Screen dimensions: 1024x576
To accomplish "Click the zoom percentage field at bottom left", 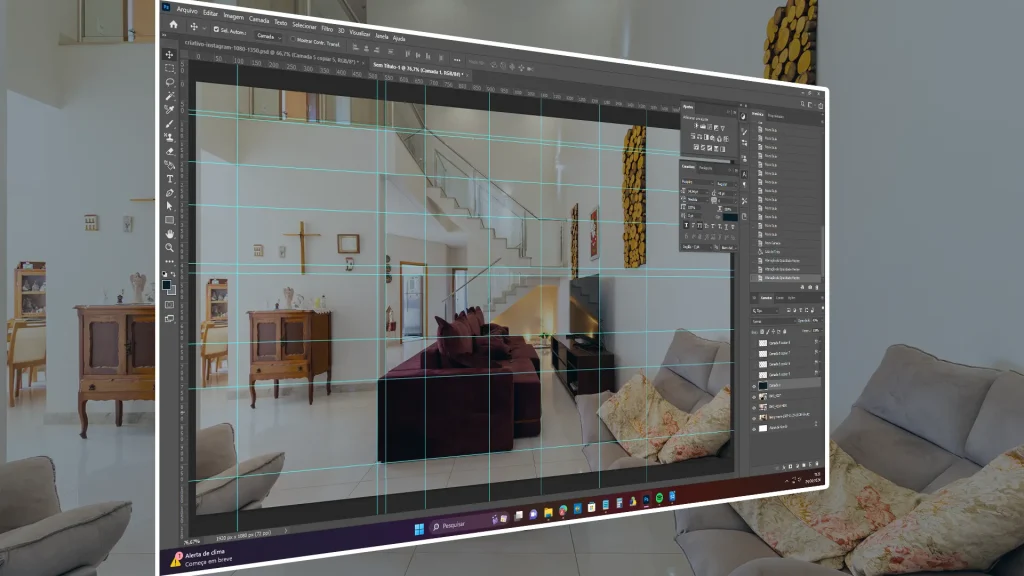I will 192,541.
